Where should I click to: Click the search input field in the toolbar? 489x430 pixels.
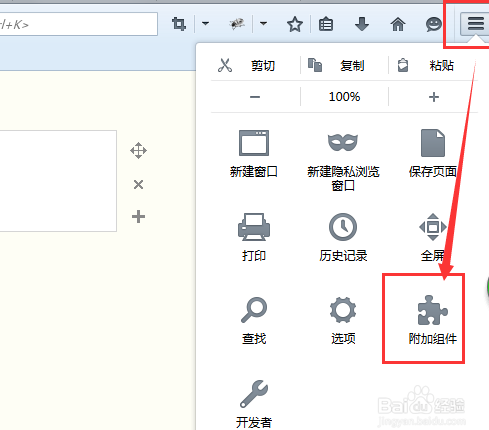[x=79, y=24]
